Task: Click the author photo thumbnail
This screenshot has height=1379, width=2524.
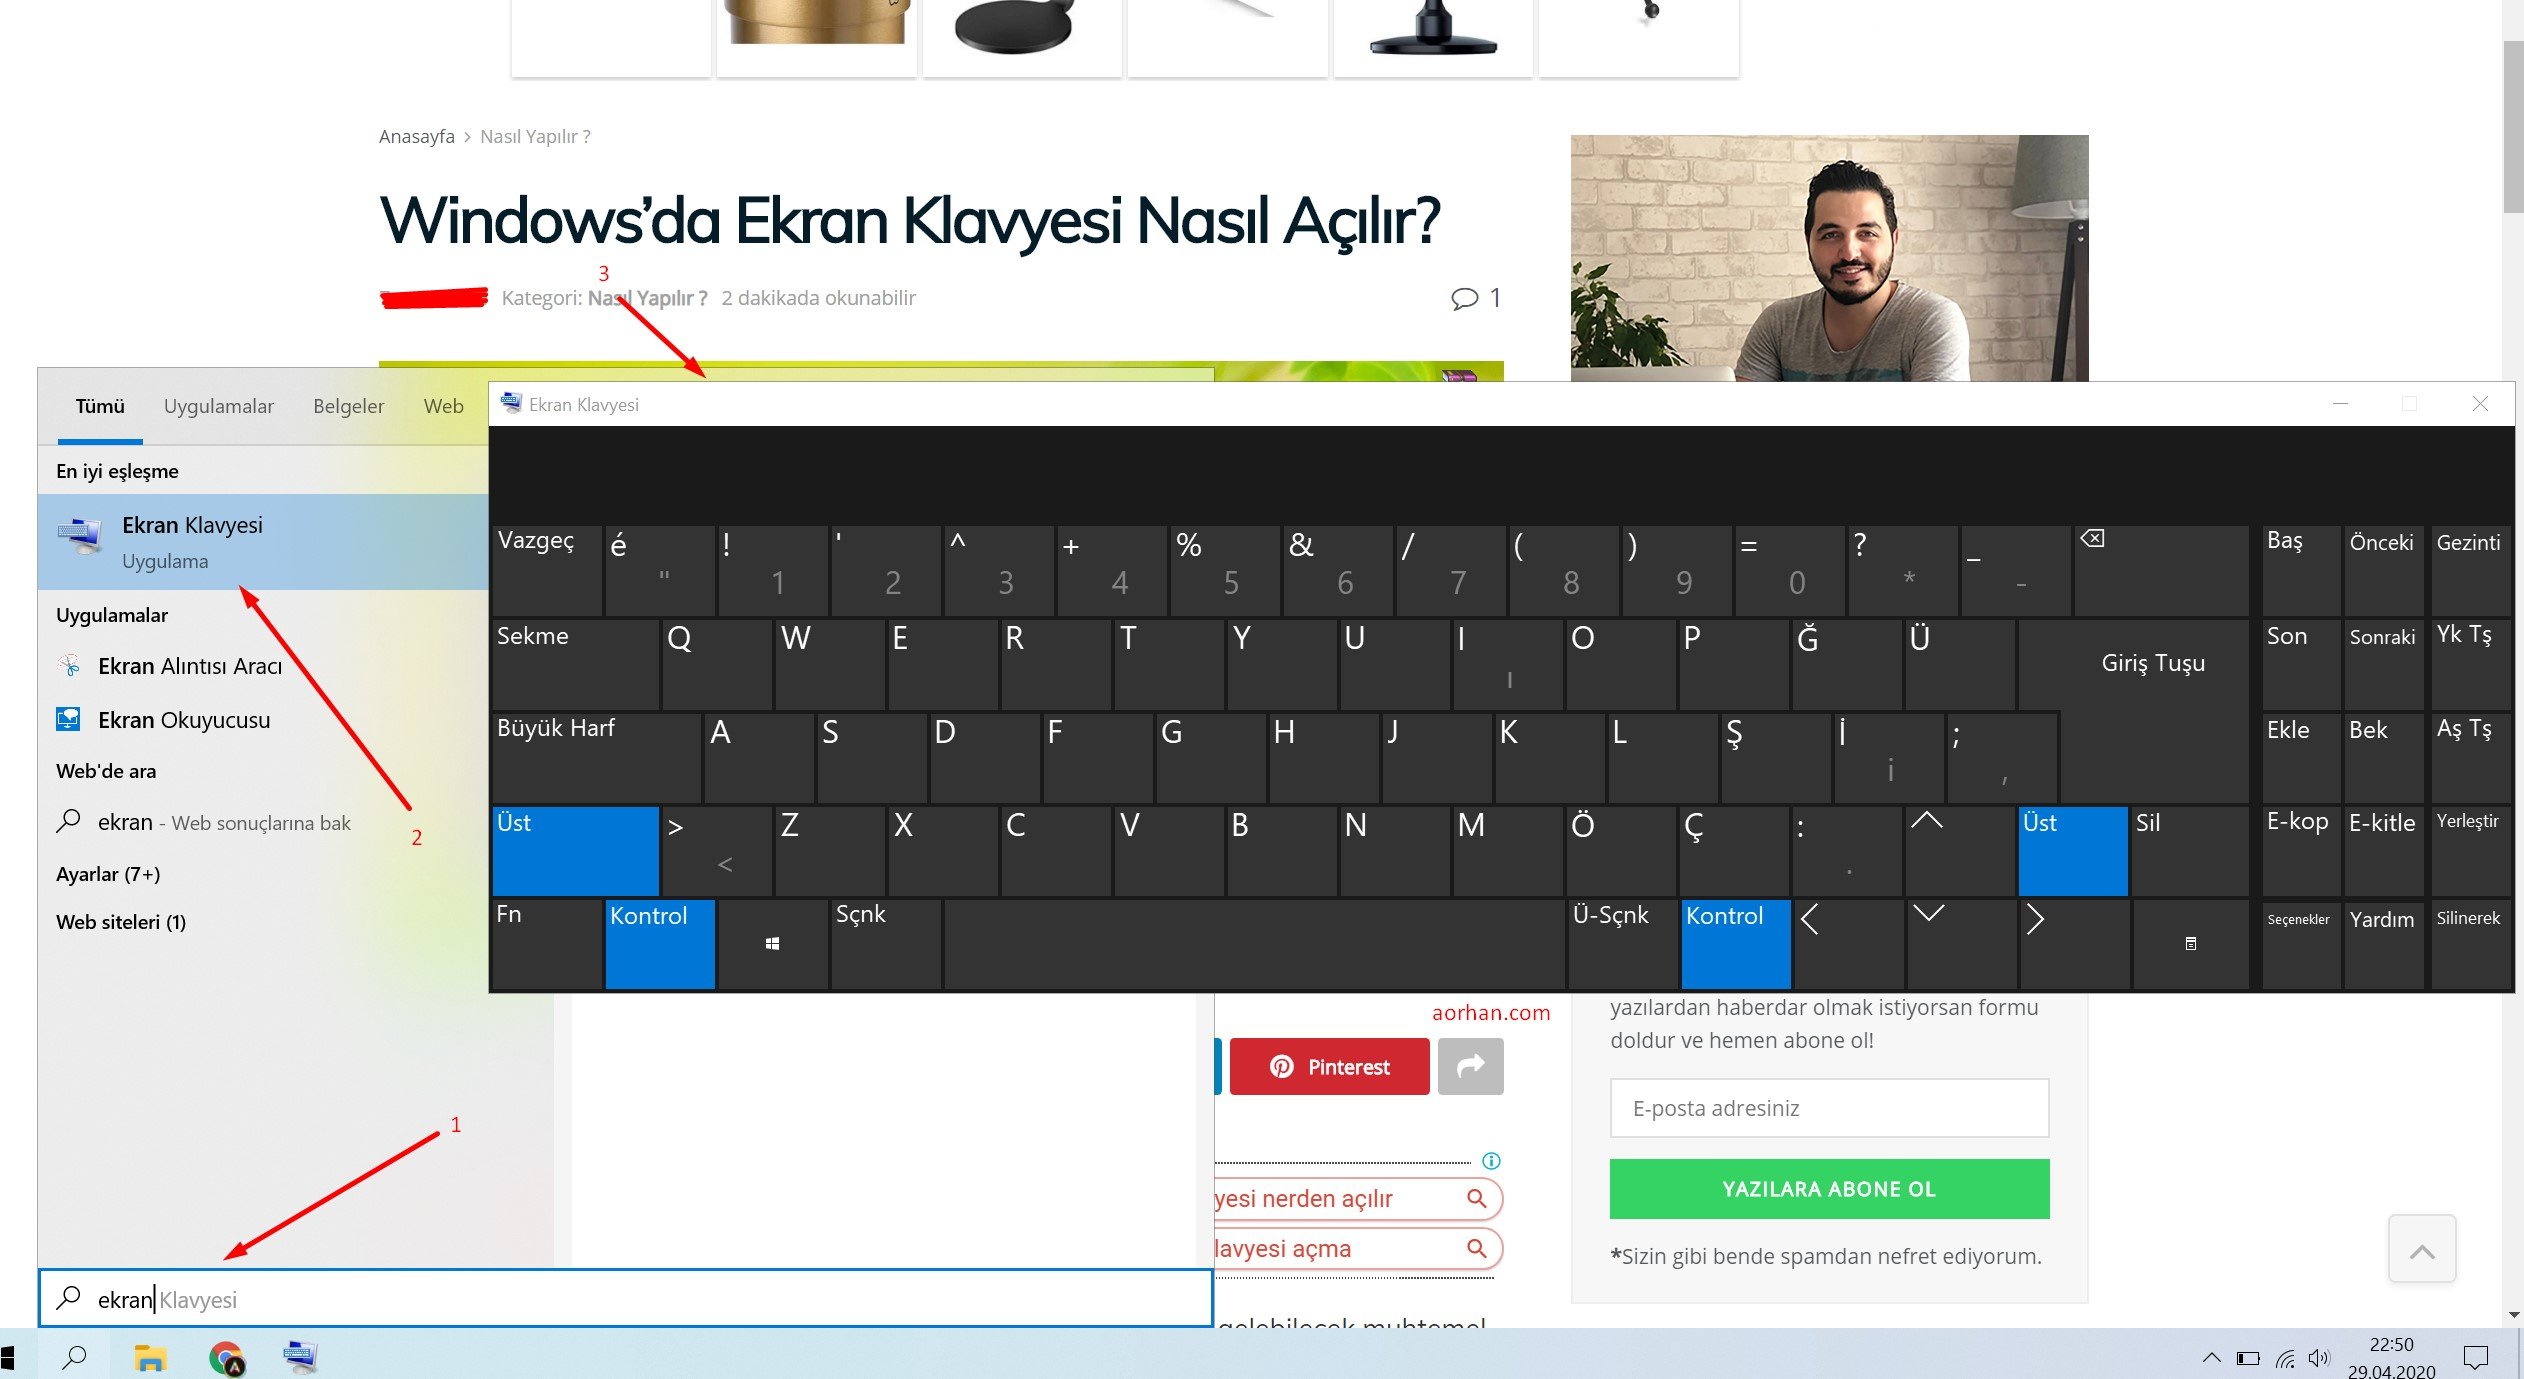Action: click(x=1829, y=258)
